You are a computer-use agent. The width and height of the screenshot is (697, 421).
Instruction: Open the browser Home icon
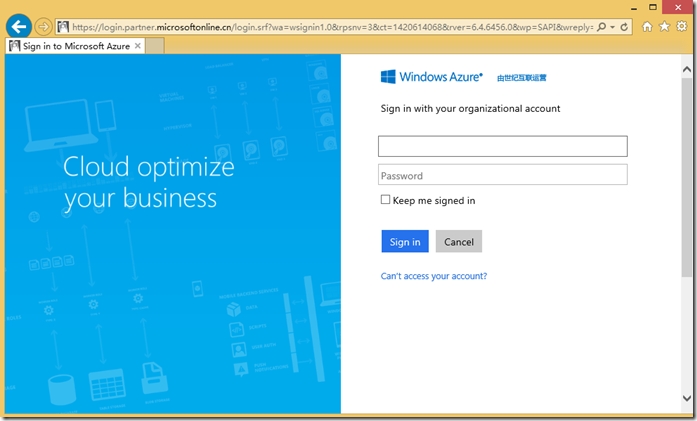coord(647,27)
